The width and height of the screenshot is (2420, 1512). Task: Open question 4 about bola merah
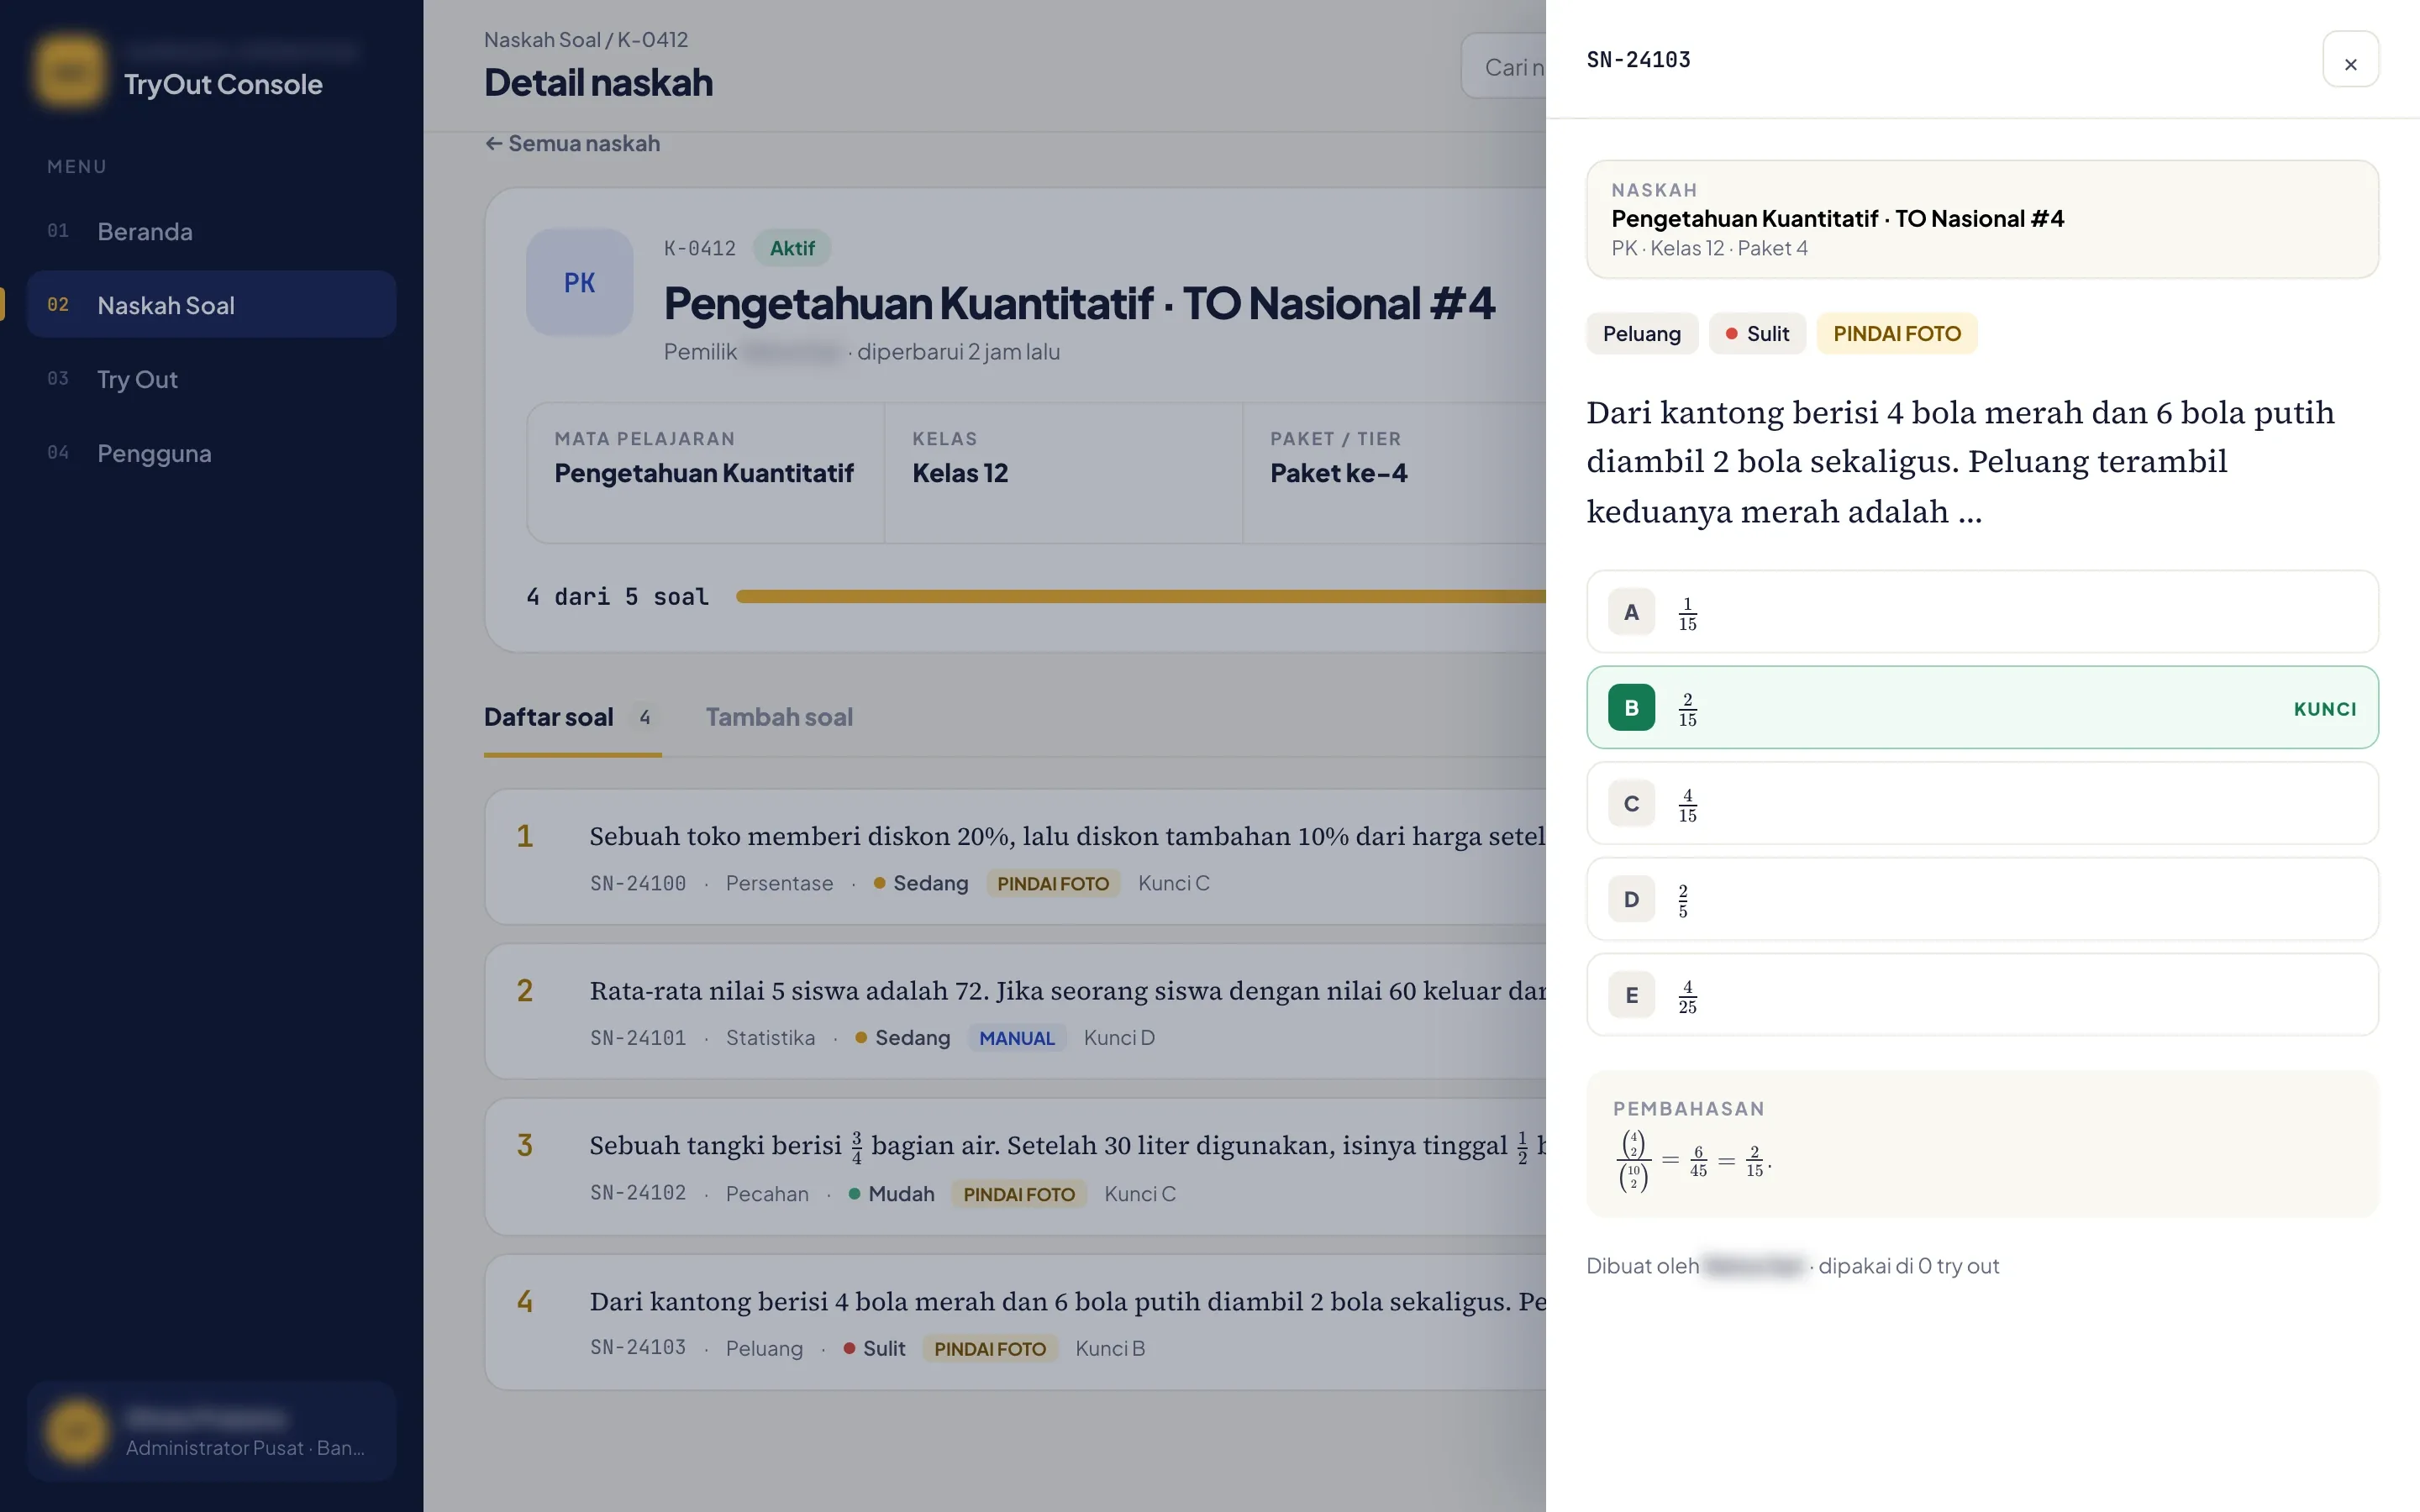1015,1323
